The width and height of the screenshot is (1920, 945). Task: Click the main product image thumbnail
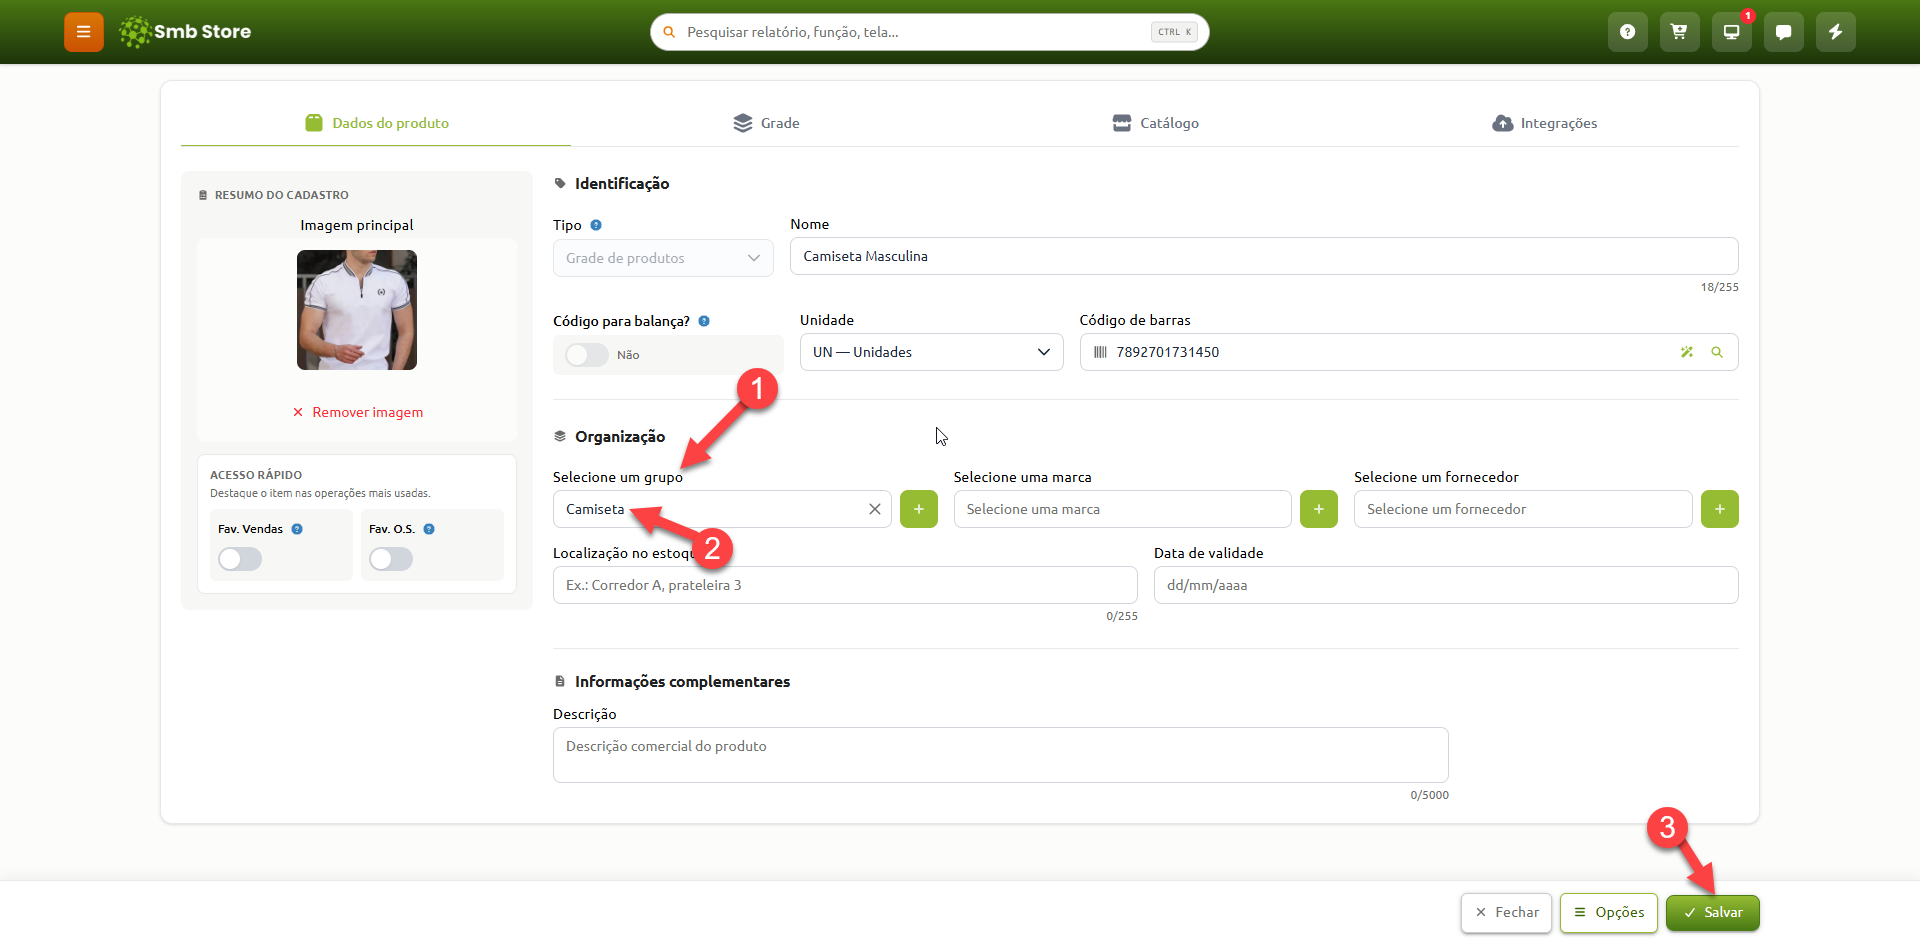point(357,310)
